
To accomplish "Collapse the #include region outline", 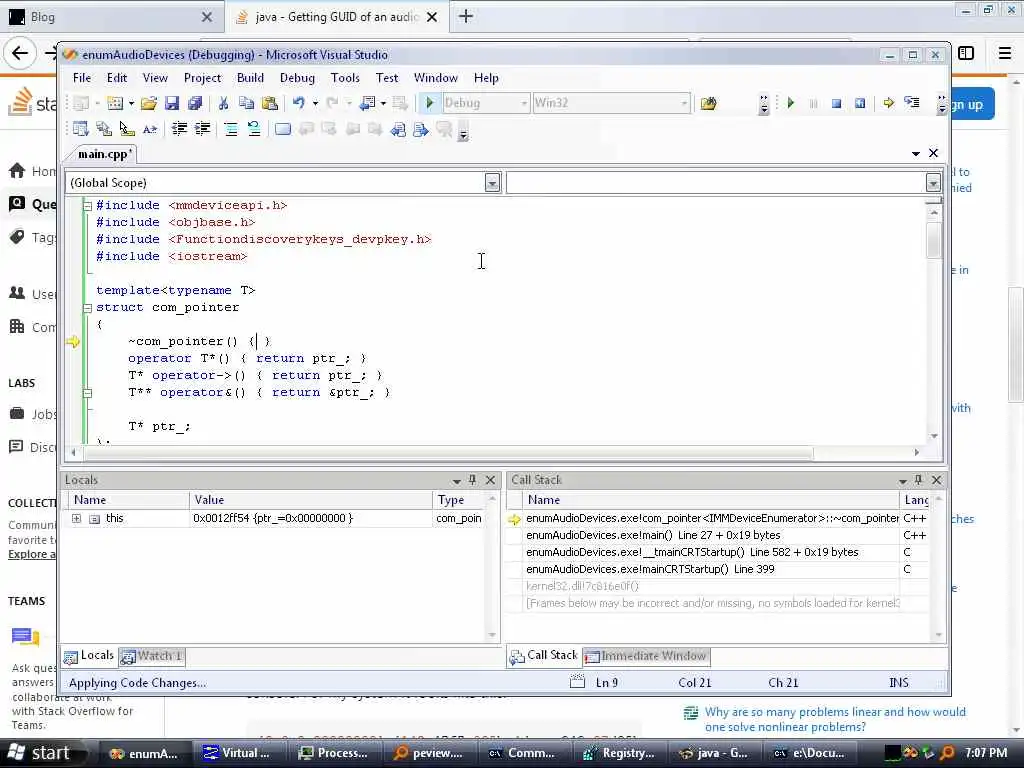I will coord(88,206).
